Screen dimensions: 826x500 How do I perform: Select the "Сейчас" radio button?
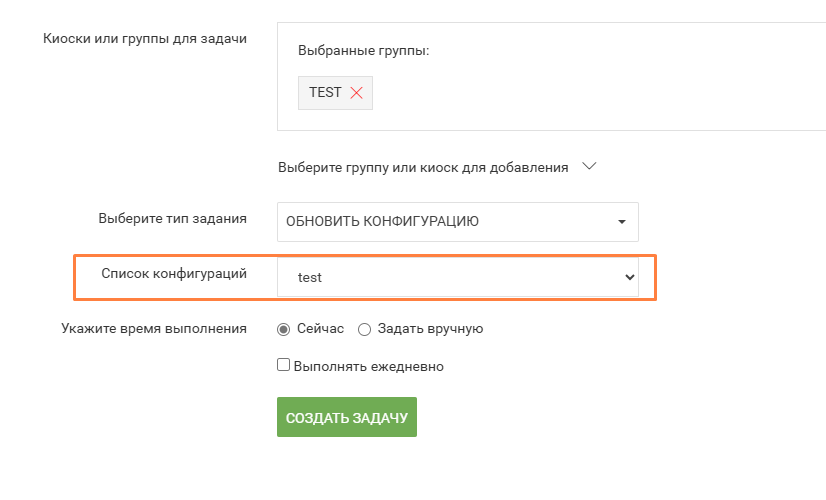283,329
